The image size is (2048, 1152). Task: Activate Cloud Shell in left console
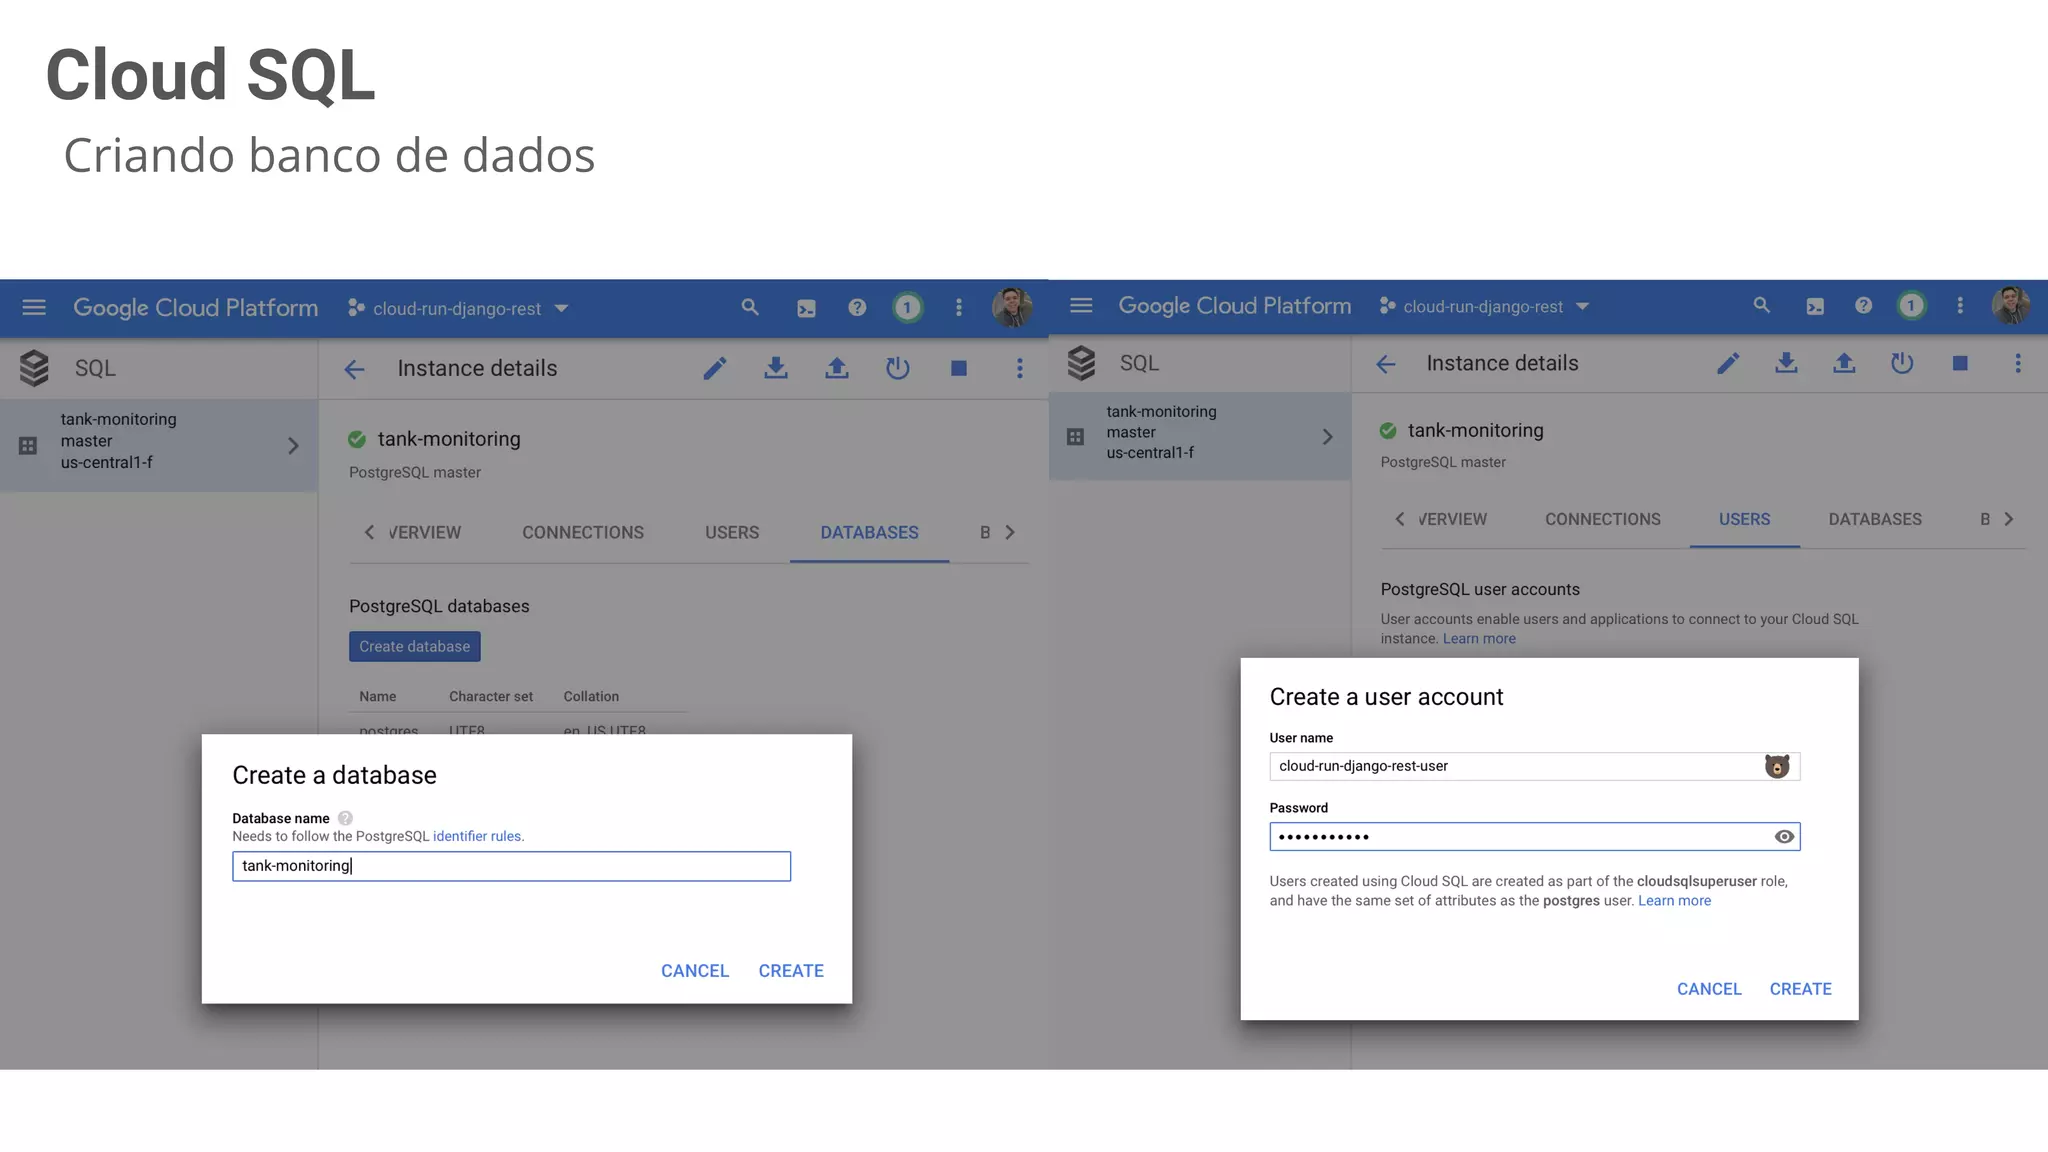pos(806,309)
